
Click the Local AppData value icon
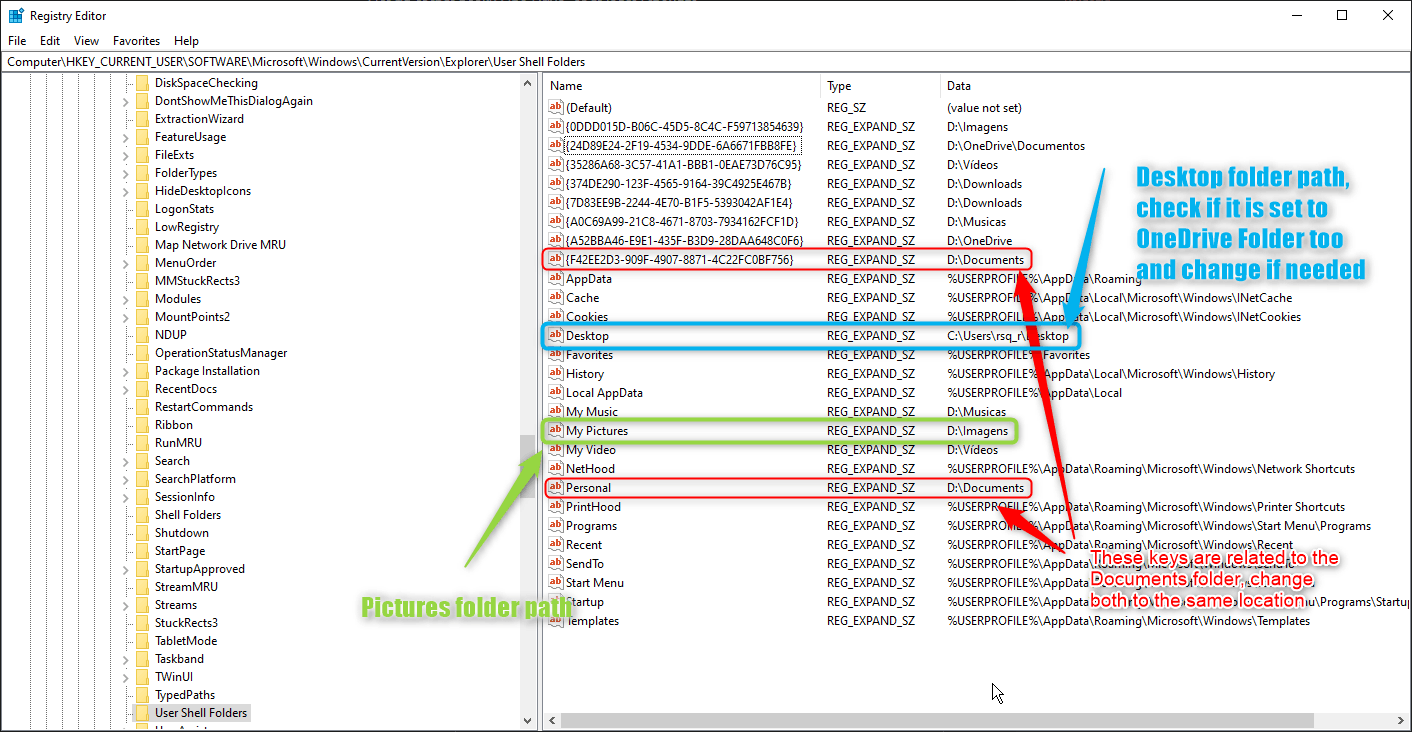click(x=556, y=392)
